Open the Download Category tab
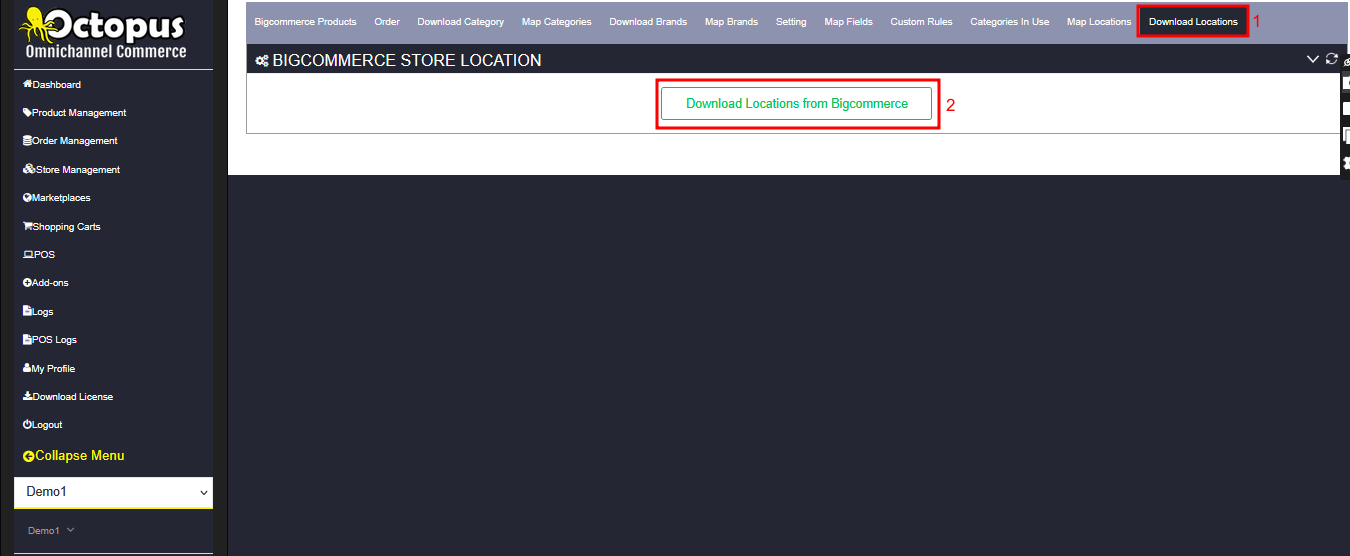1350x556 pixels. point(461,22)
